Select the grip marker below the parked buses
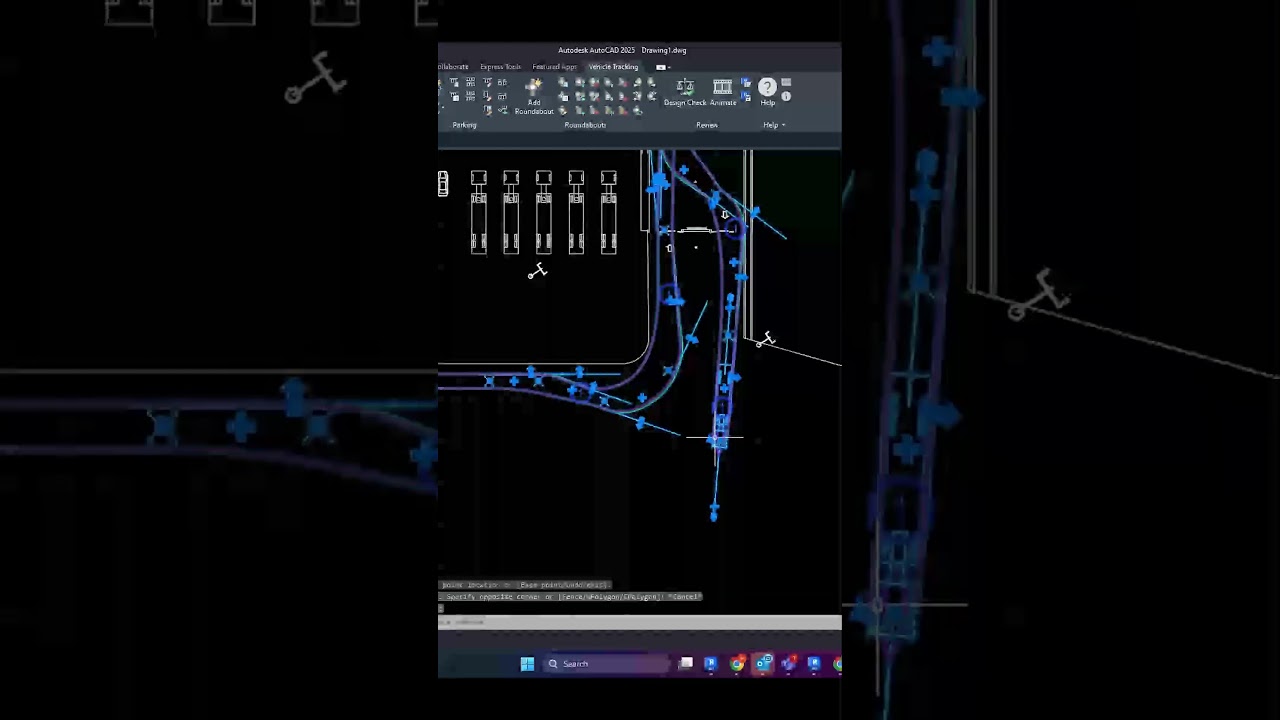 pyautogui.click(x=538, y=271)
